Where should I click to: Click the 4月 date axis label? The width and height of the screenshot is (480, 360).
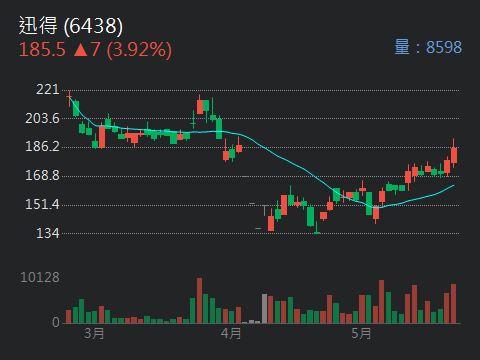click(231, 333)
